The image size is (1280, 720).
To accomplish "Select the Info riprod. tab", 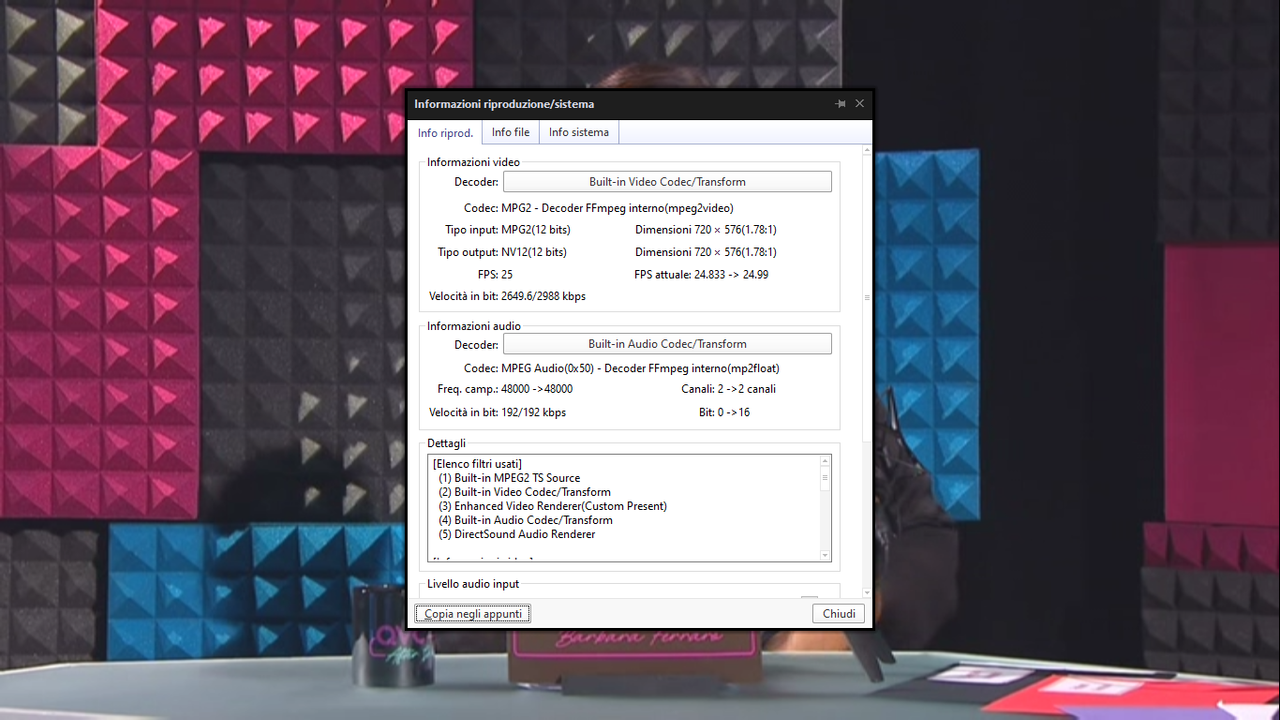I will (x=446, y=132).
